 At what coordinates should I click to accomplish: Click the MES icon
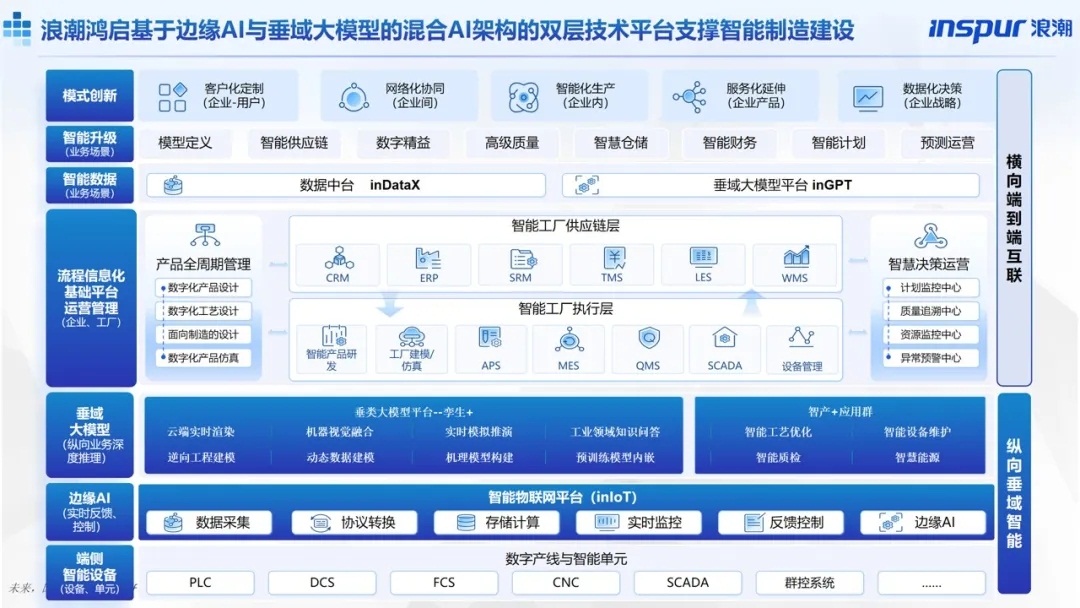pyautogui.click(x=569, y=340)
